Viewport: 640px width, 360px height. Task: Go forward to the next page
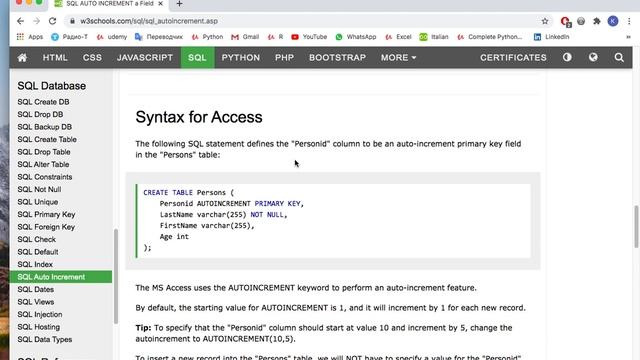36,21
